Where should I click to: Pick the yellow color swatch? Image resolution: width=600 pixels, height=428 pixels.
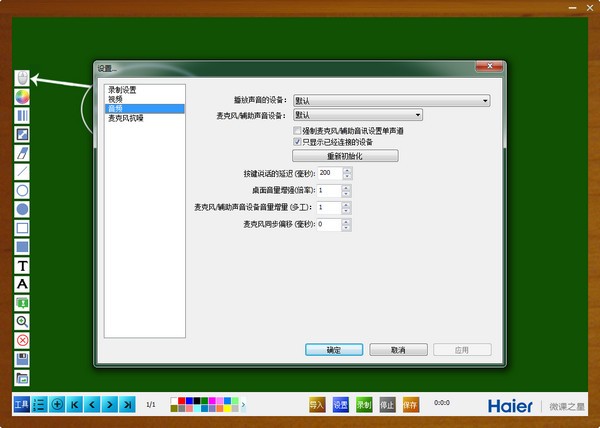(x=227, y=408)
